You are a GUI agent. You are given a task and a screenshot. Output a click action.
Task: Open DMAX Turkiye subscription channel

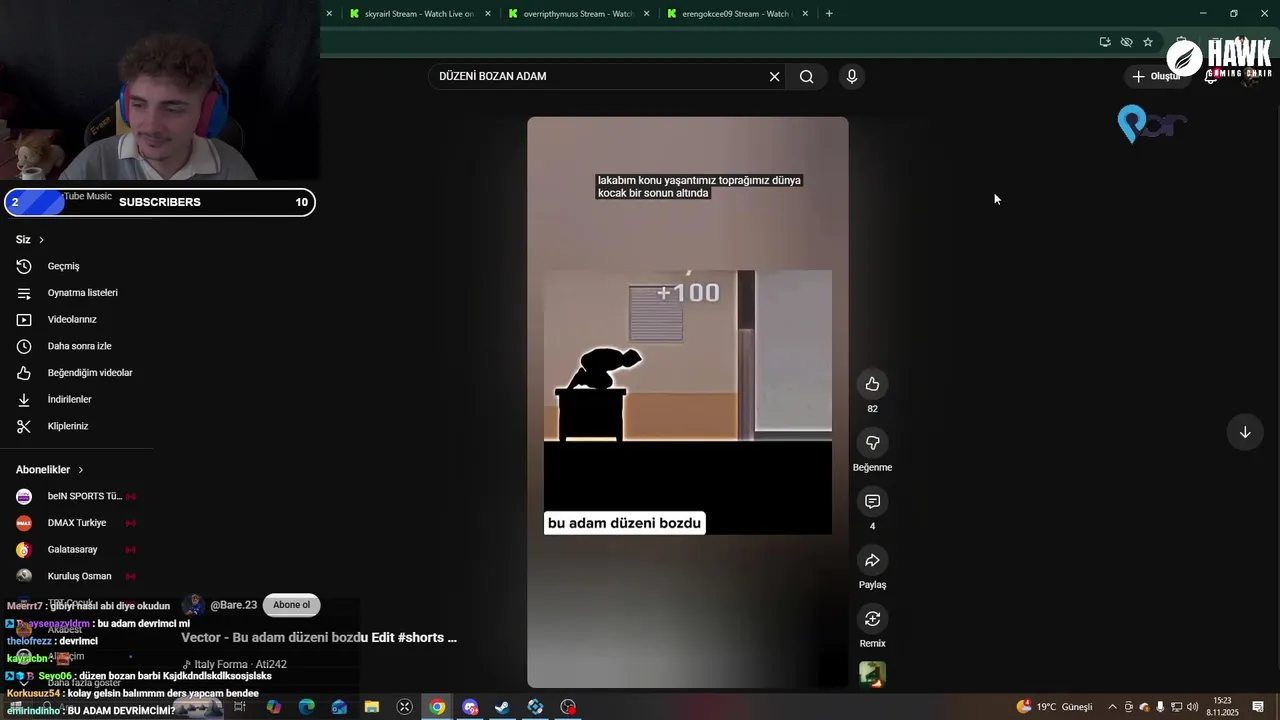click(76, 523)
